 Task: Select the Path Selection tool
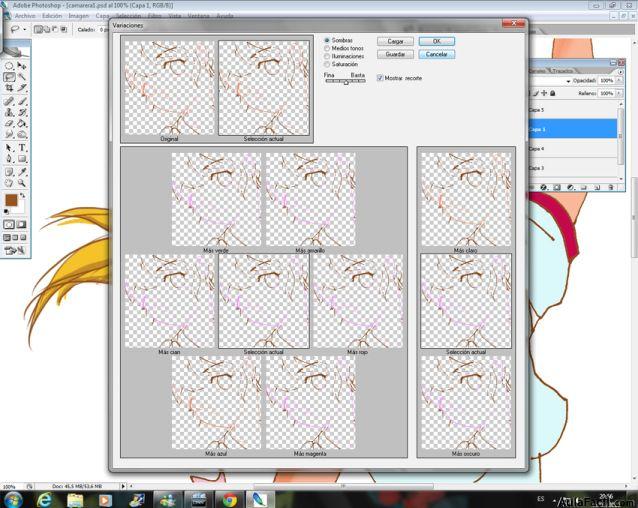tap(9, 148)
